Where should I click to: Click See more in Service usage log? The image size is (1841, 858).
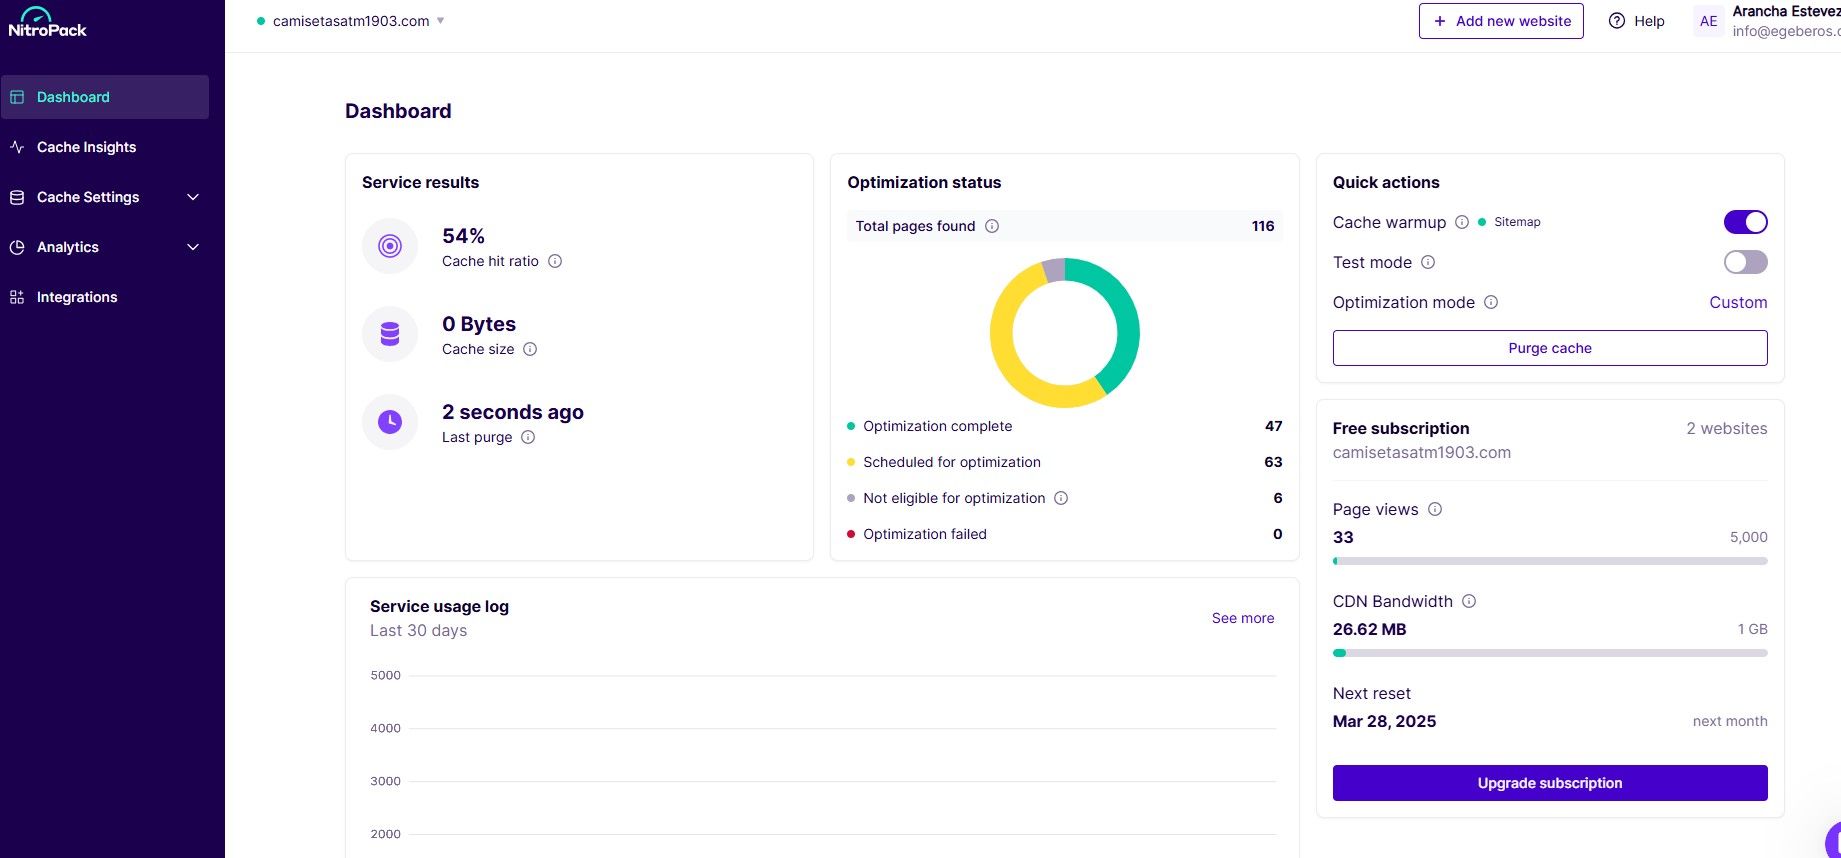(1243, 618)
